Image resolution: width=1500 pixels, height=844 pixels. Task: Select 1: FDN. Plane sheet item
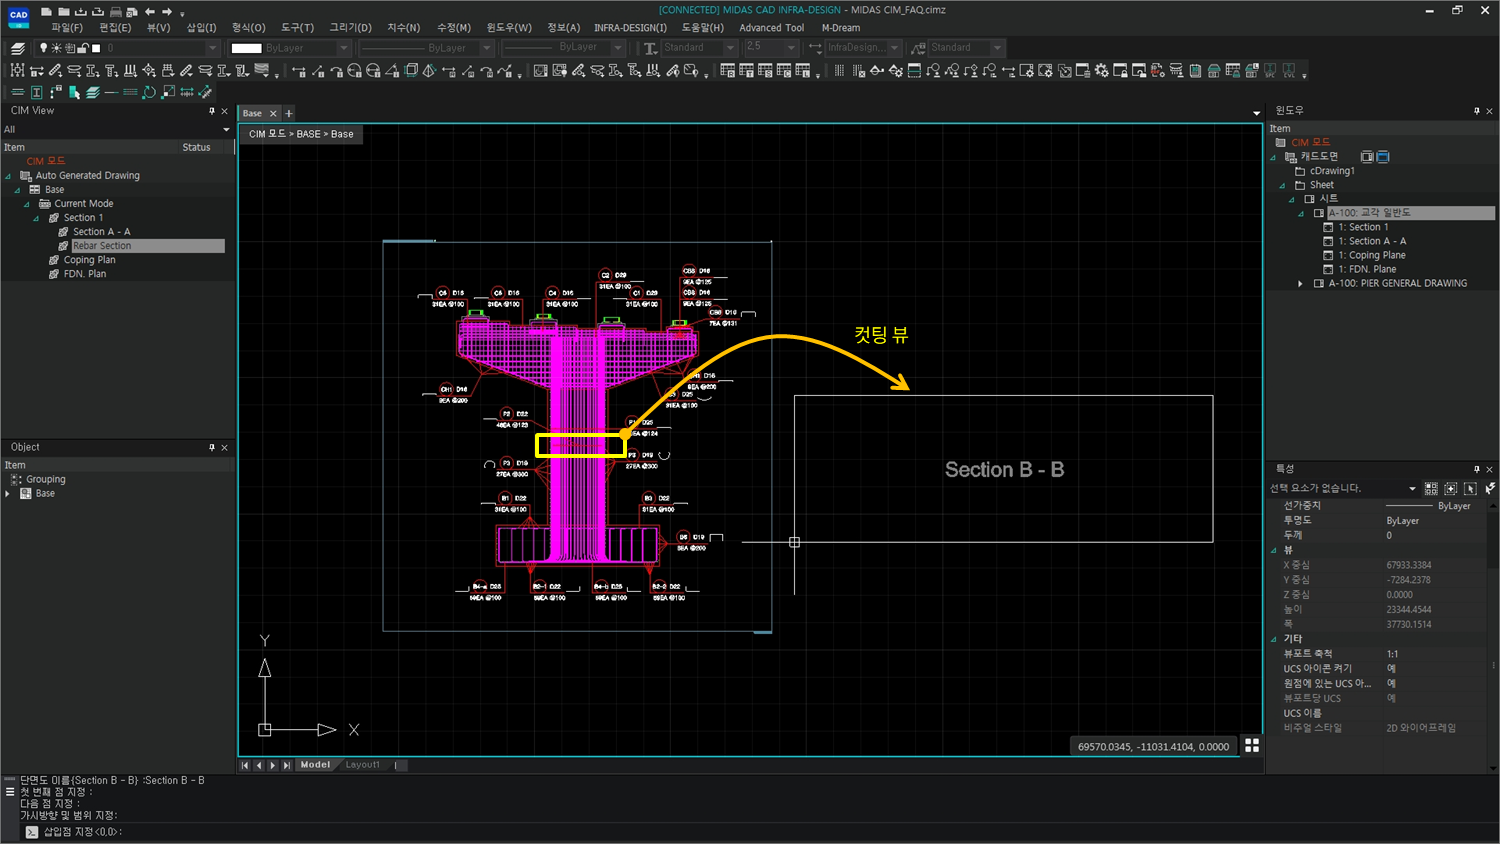click(x=1366, y=269)
